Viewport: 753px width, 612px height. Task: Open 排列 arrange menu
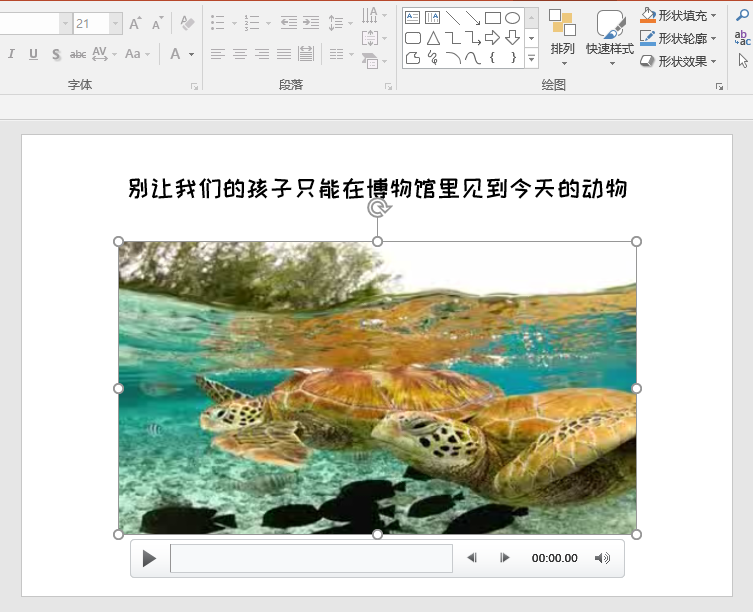pyautogui.click(x=562, y=37)
